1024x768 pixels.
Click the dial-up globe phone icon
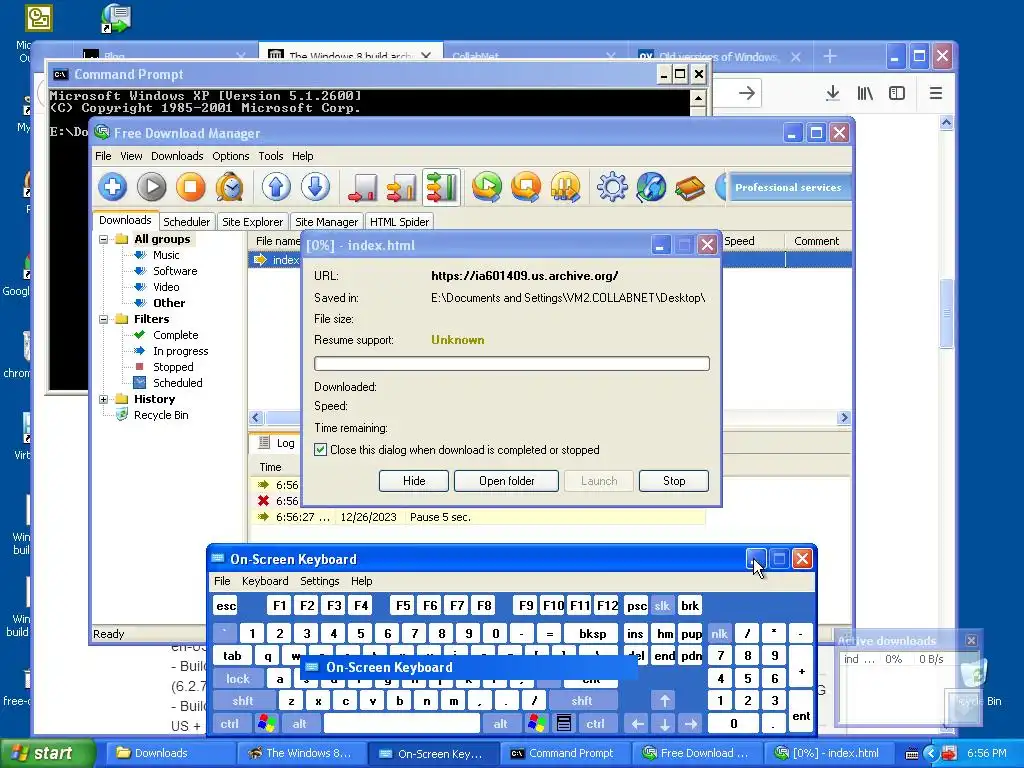(651, 187)
